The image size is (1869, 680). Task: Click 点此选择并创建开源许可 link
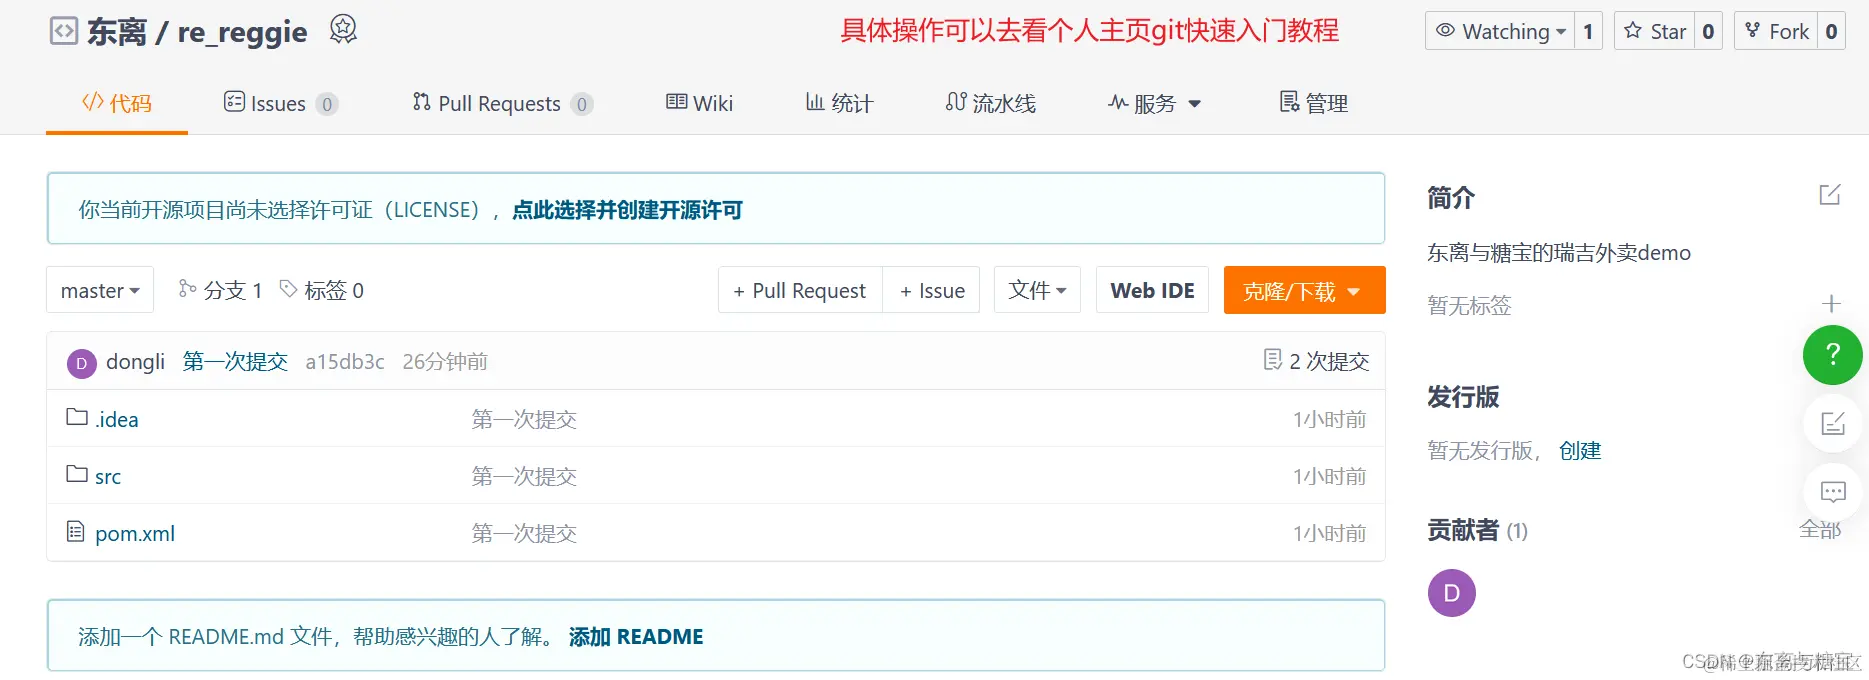point(627,210)
